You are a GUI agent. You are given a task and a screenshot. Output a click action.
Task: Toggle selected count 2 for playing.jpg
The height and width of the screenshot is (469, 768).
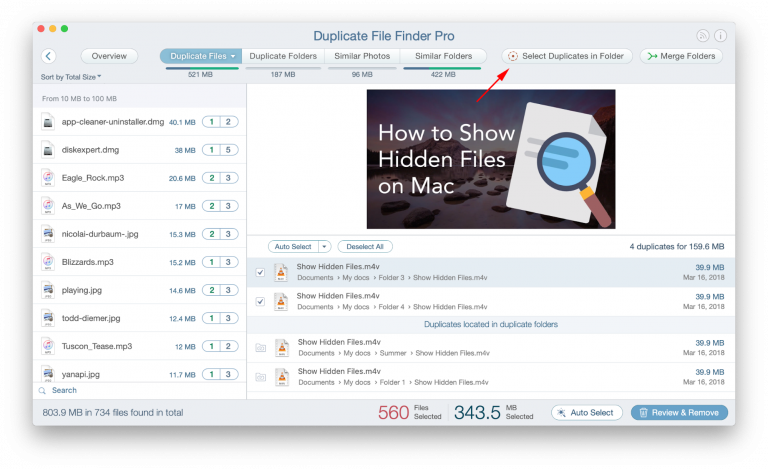pyautogui.click(x=212, y=290)
